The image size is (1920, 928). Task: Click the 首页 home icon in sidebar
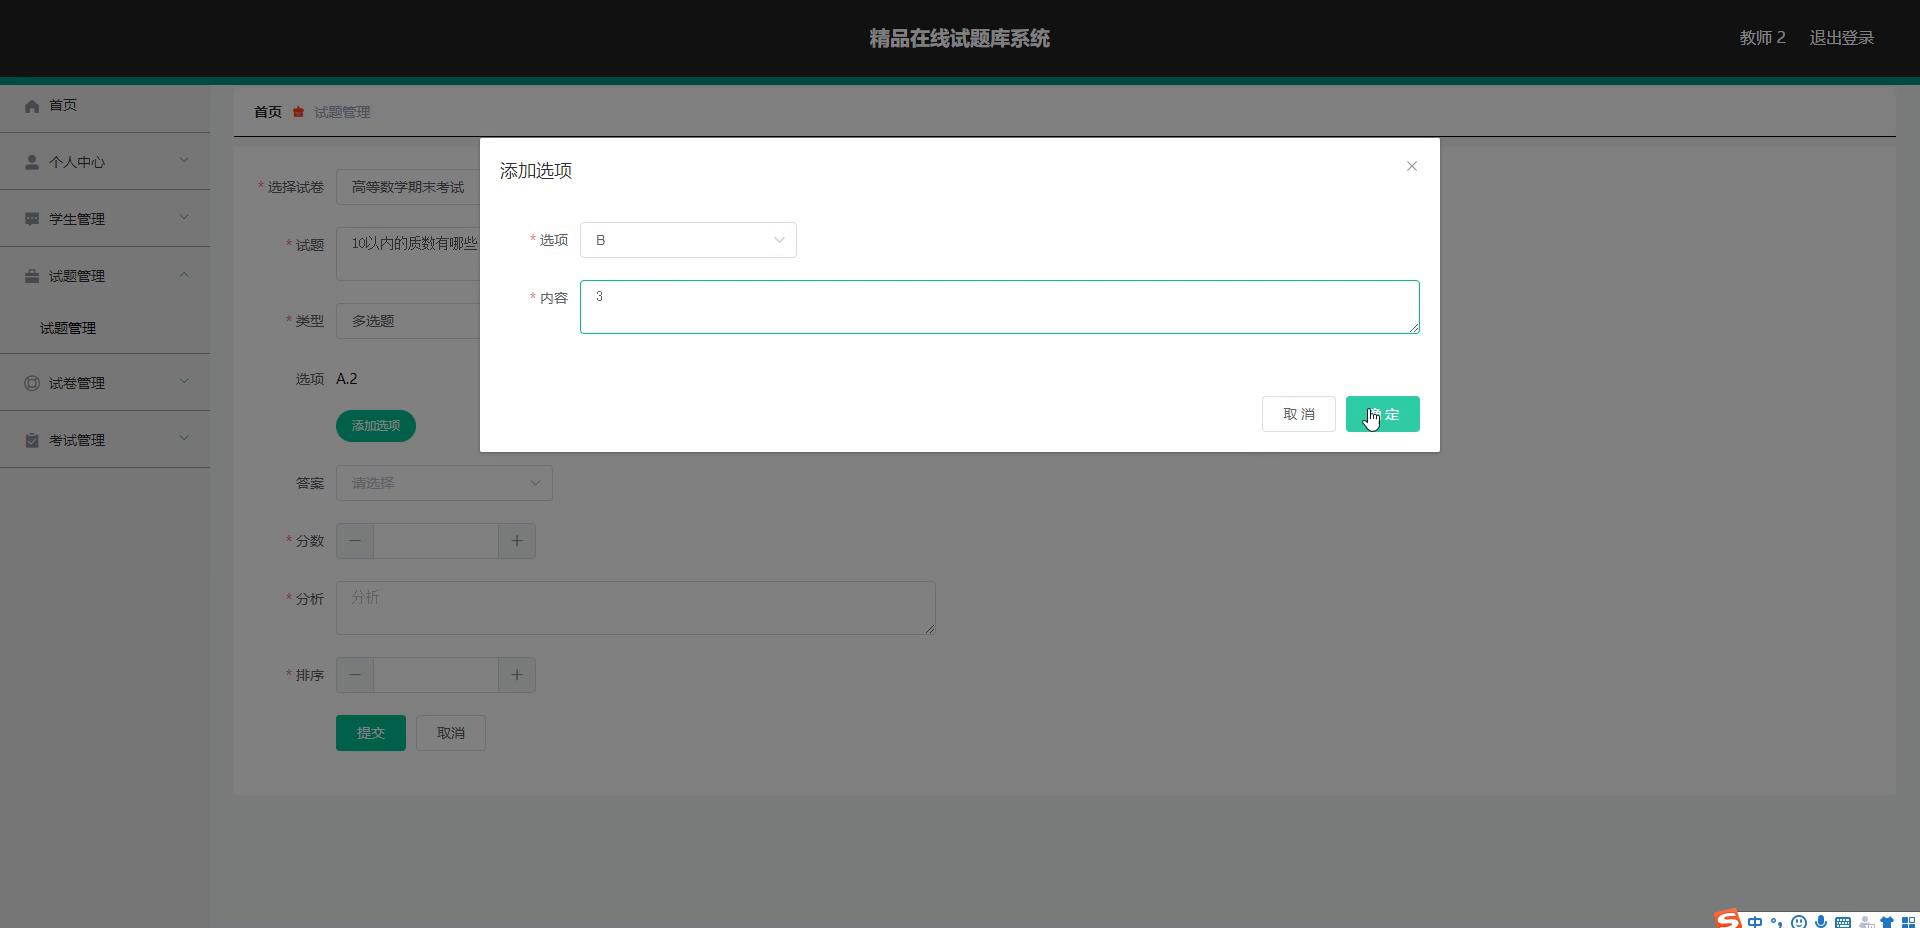[32, 106]
